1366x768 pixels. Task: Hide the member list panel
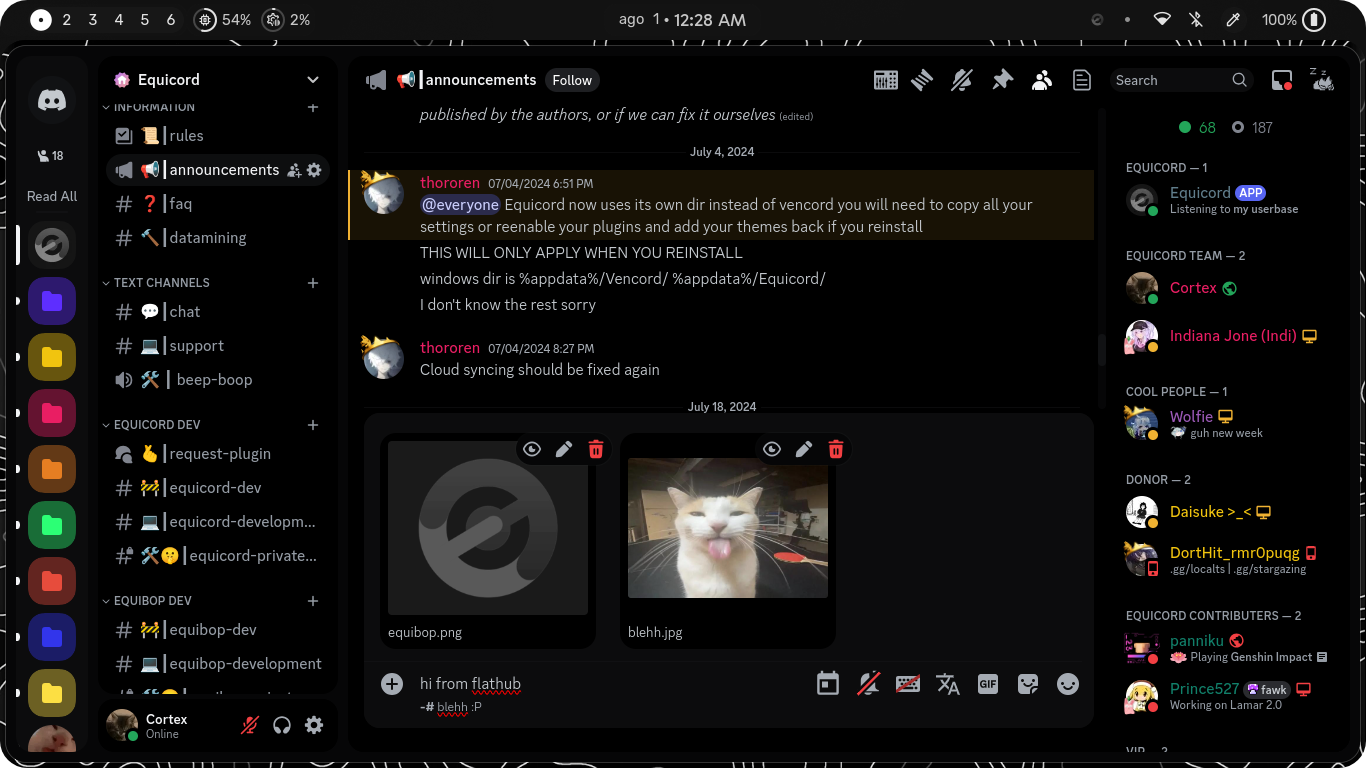[x=1042, y=80]
